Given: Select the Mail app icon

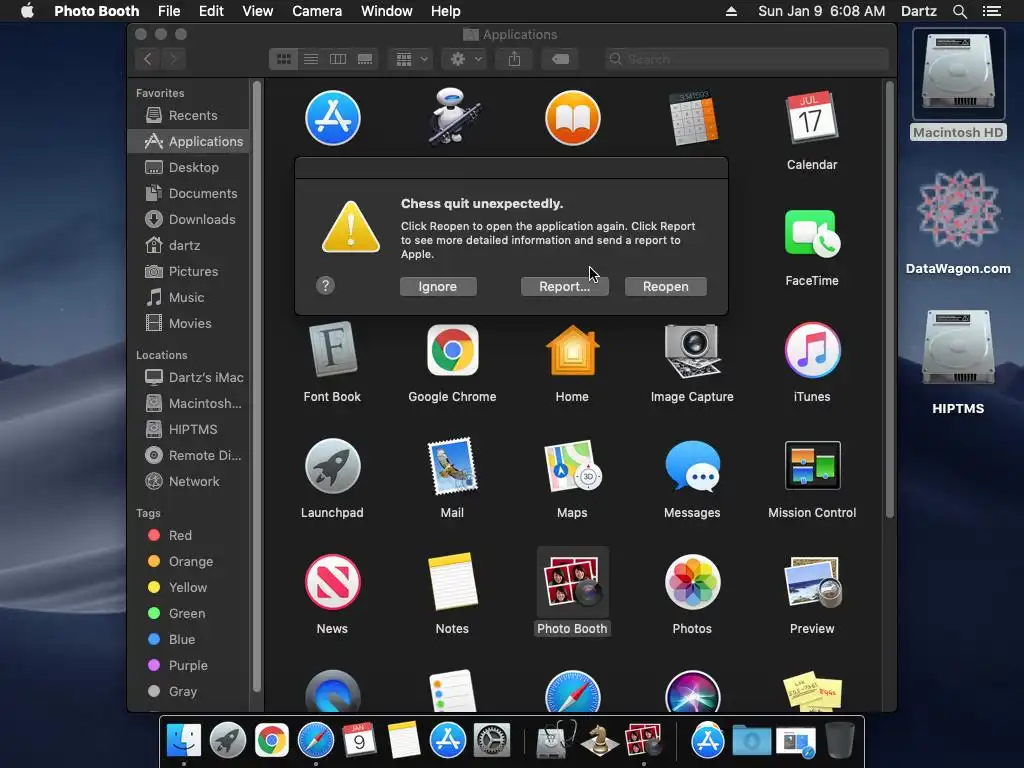Looking at the screenshot, I should coord(452,466).
